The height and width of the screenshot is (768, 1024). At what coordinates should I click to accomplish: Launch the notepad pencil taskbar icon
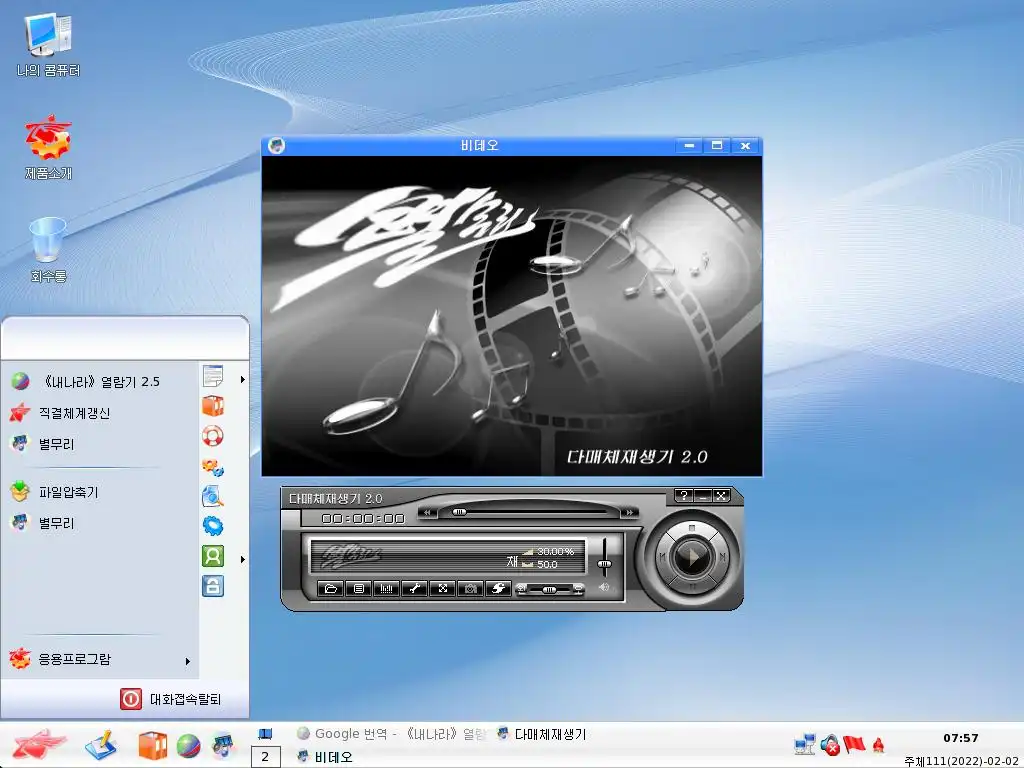[101, 745]
